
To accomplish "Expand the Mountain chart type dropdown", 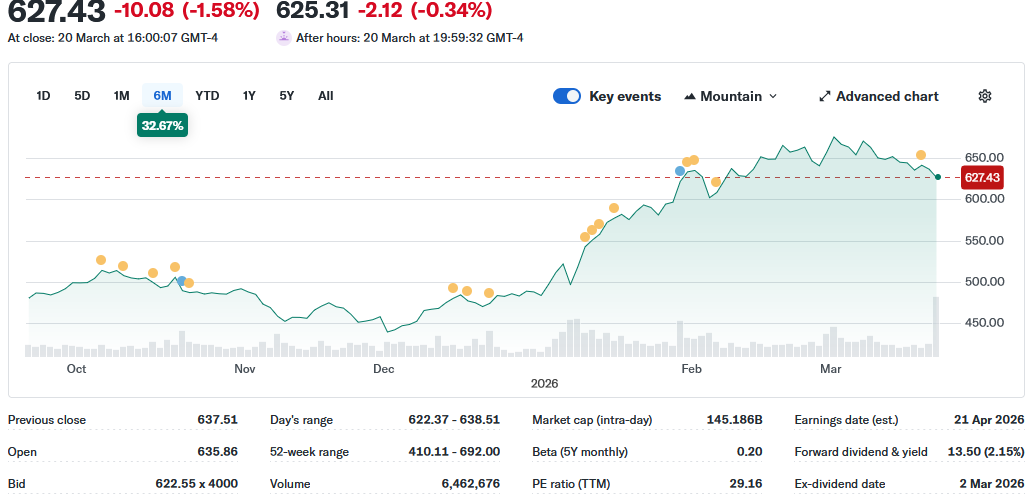I will click(x=731, y=96).
